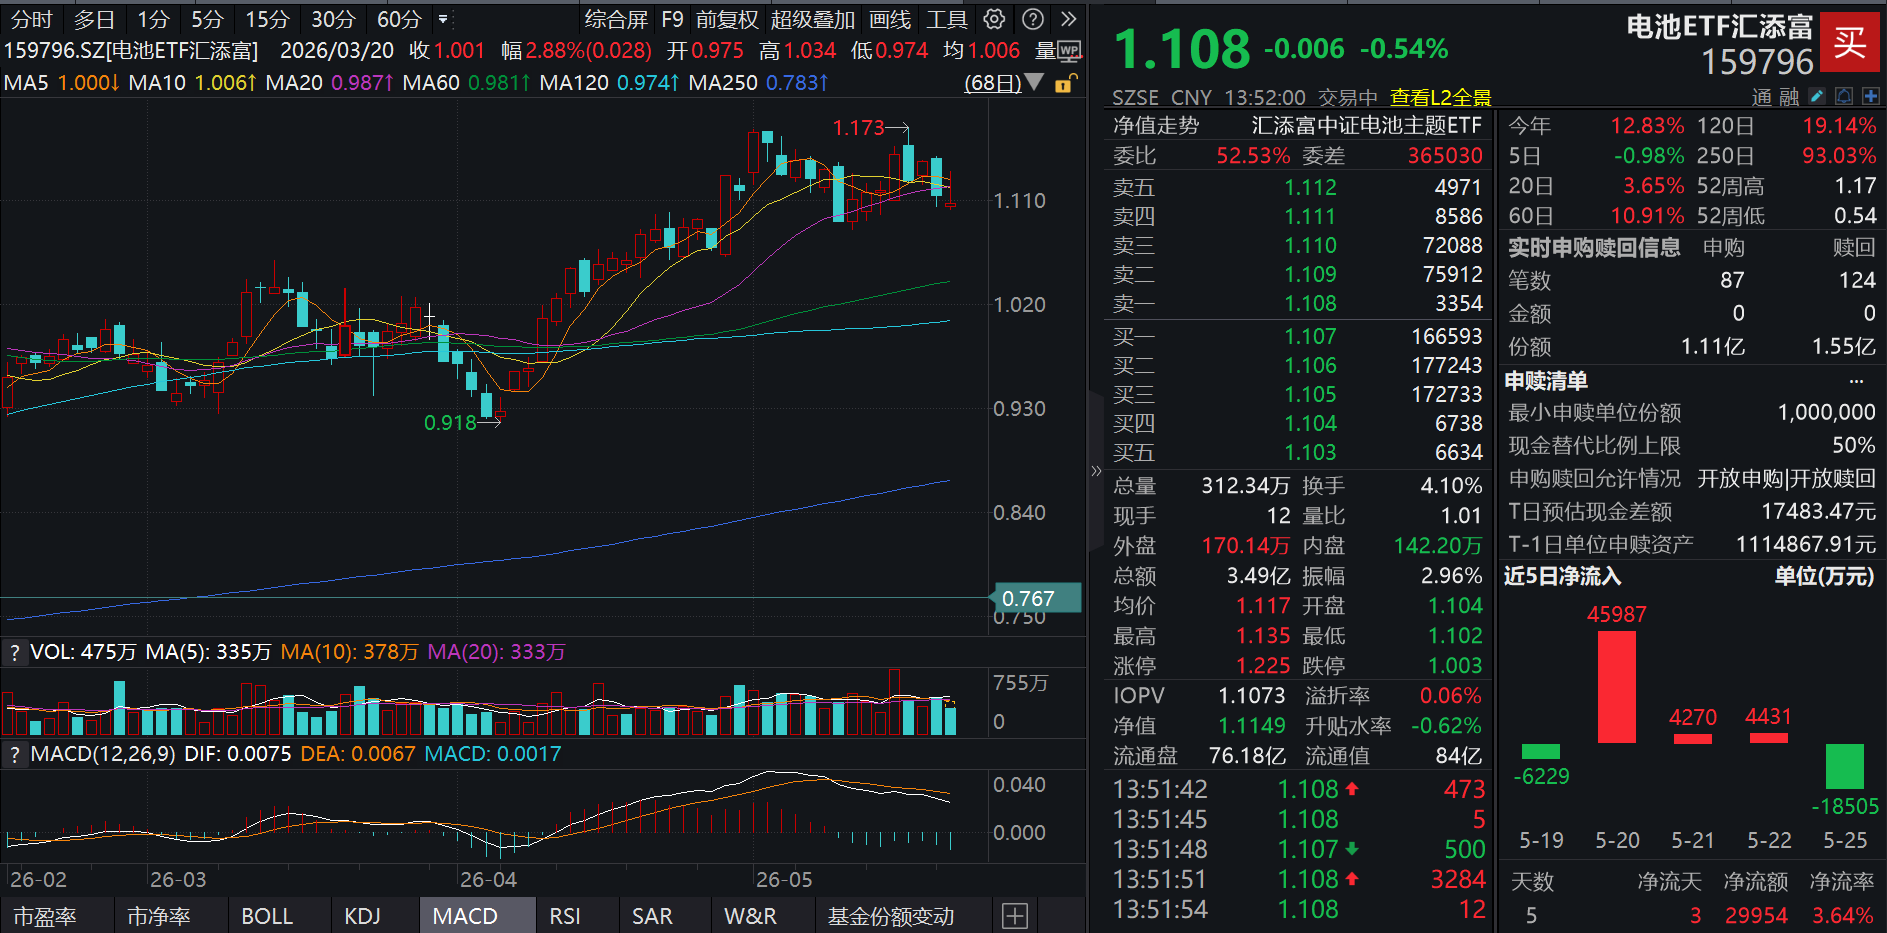Image resolution: width=1887 pixels, height=933 pixels.
Task: Switch to the KDJ indicator tab
Action: (x=362, y=916)
